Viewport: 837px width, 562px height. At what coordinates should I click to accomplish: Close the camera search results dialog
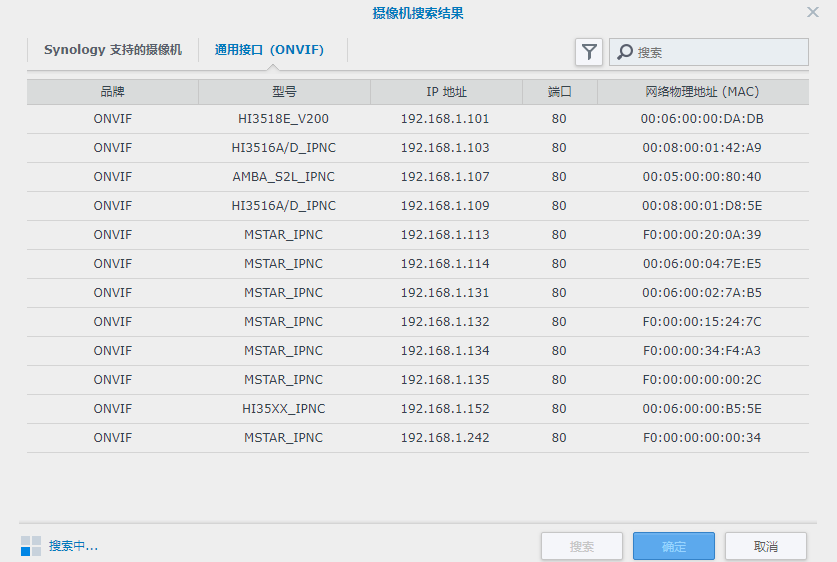813,12
